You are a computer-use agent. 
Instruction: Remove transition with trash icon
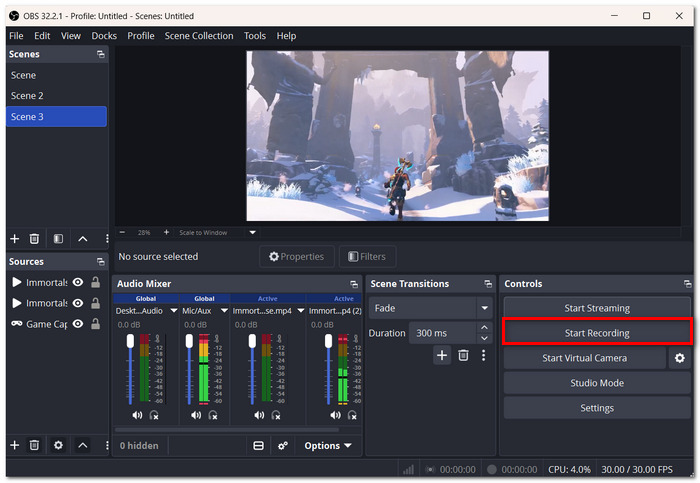click(463, 355)
